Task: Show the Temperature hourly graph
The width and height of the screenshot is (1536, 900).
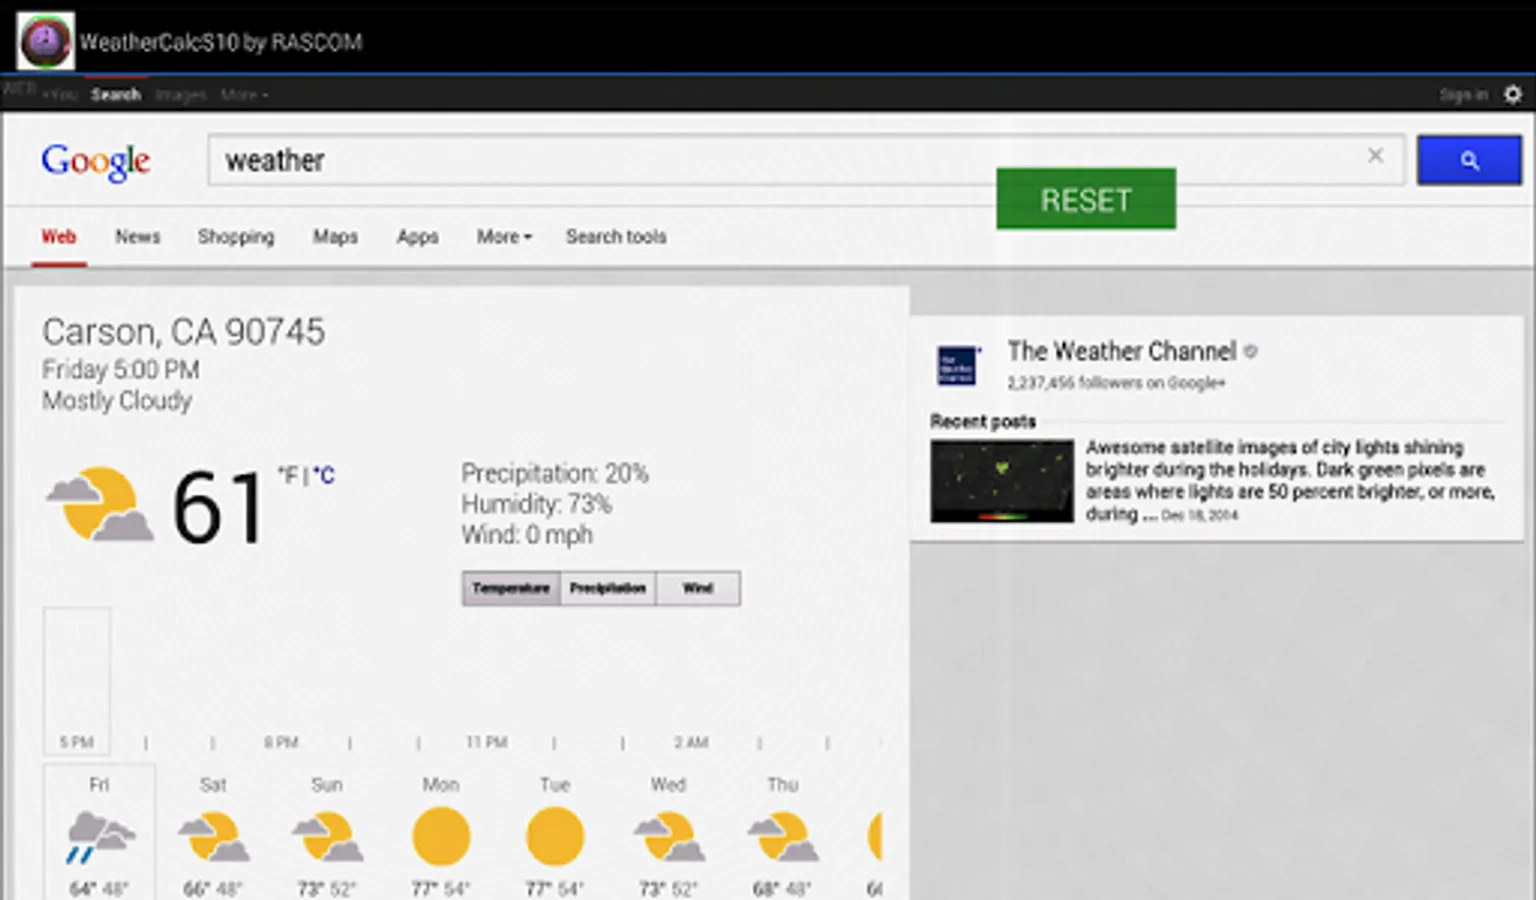Action: pos(511,588)
